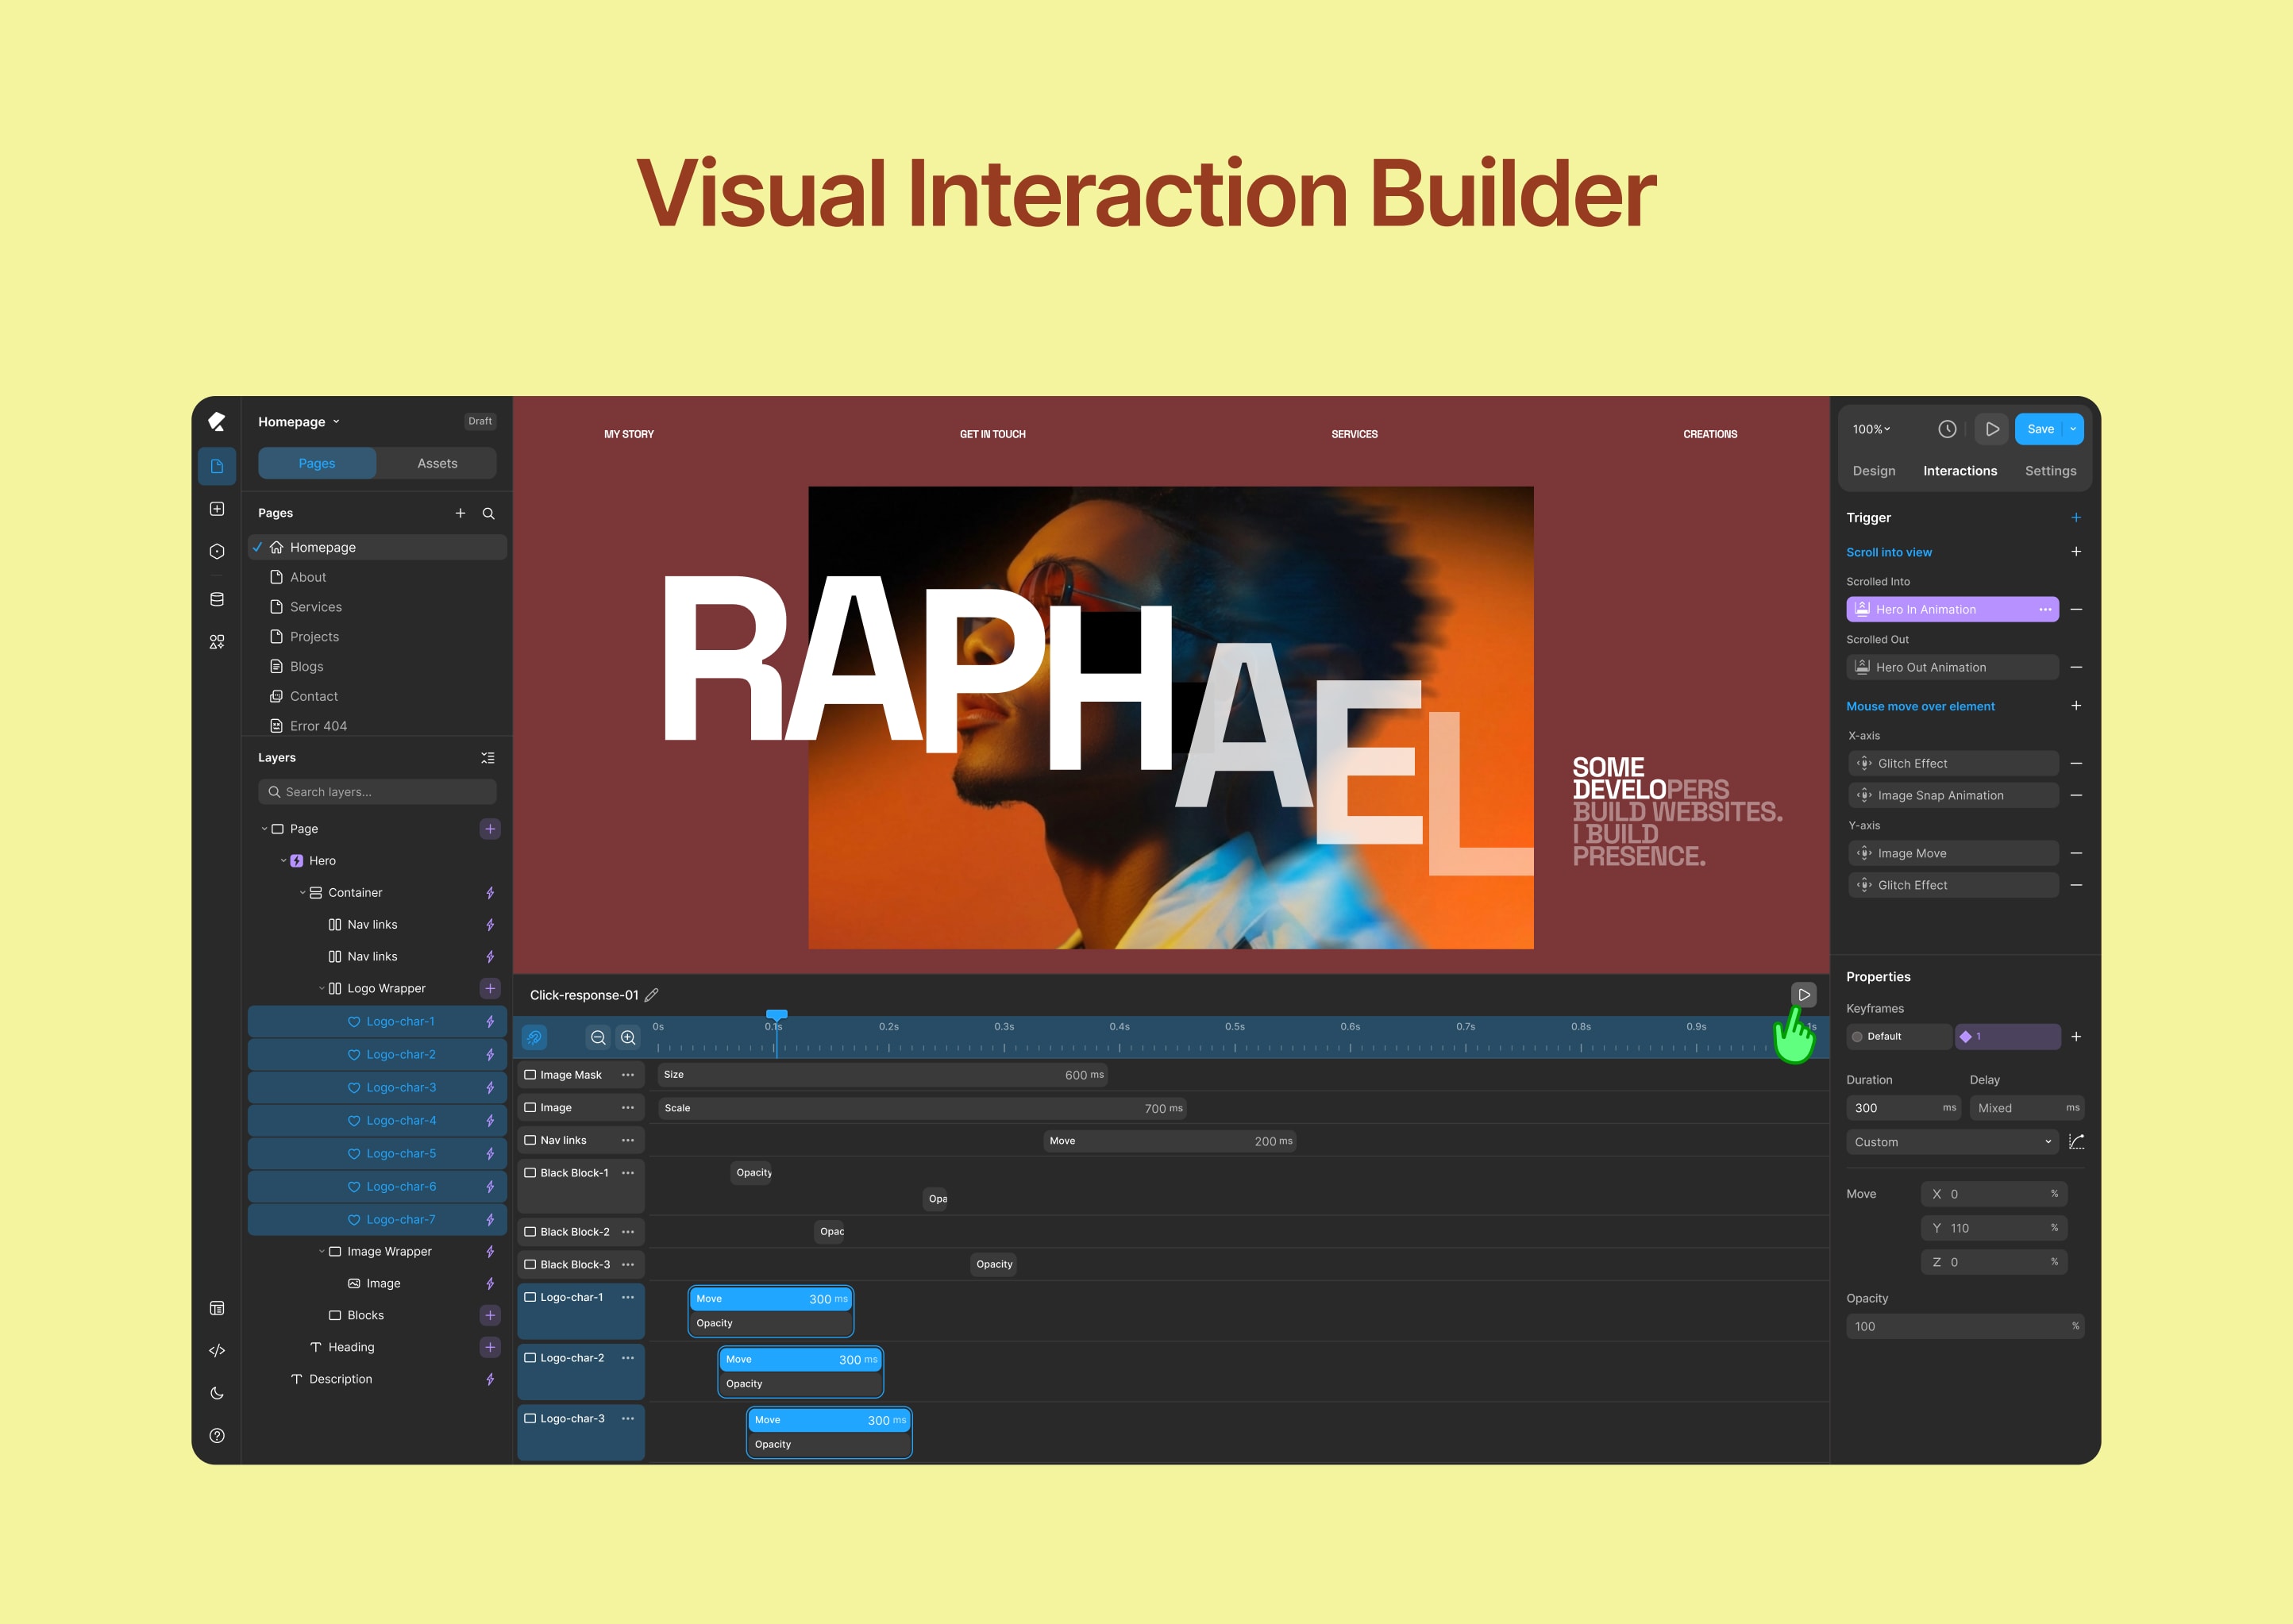Open the history clock icon in top bar
The width and height of the screenshot is (2293, 1624).
click(x=1946, y=429)
